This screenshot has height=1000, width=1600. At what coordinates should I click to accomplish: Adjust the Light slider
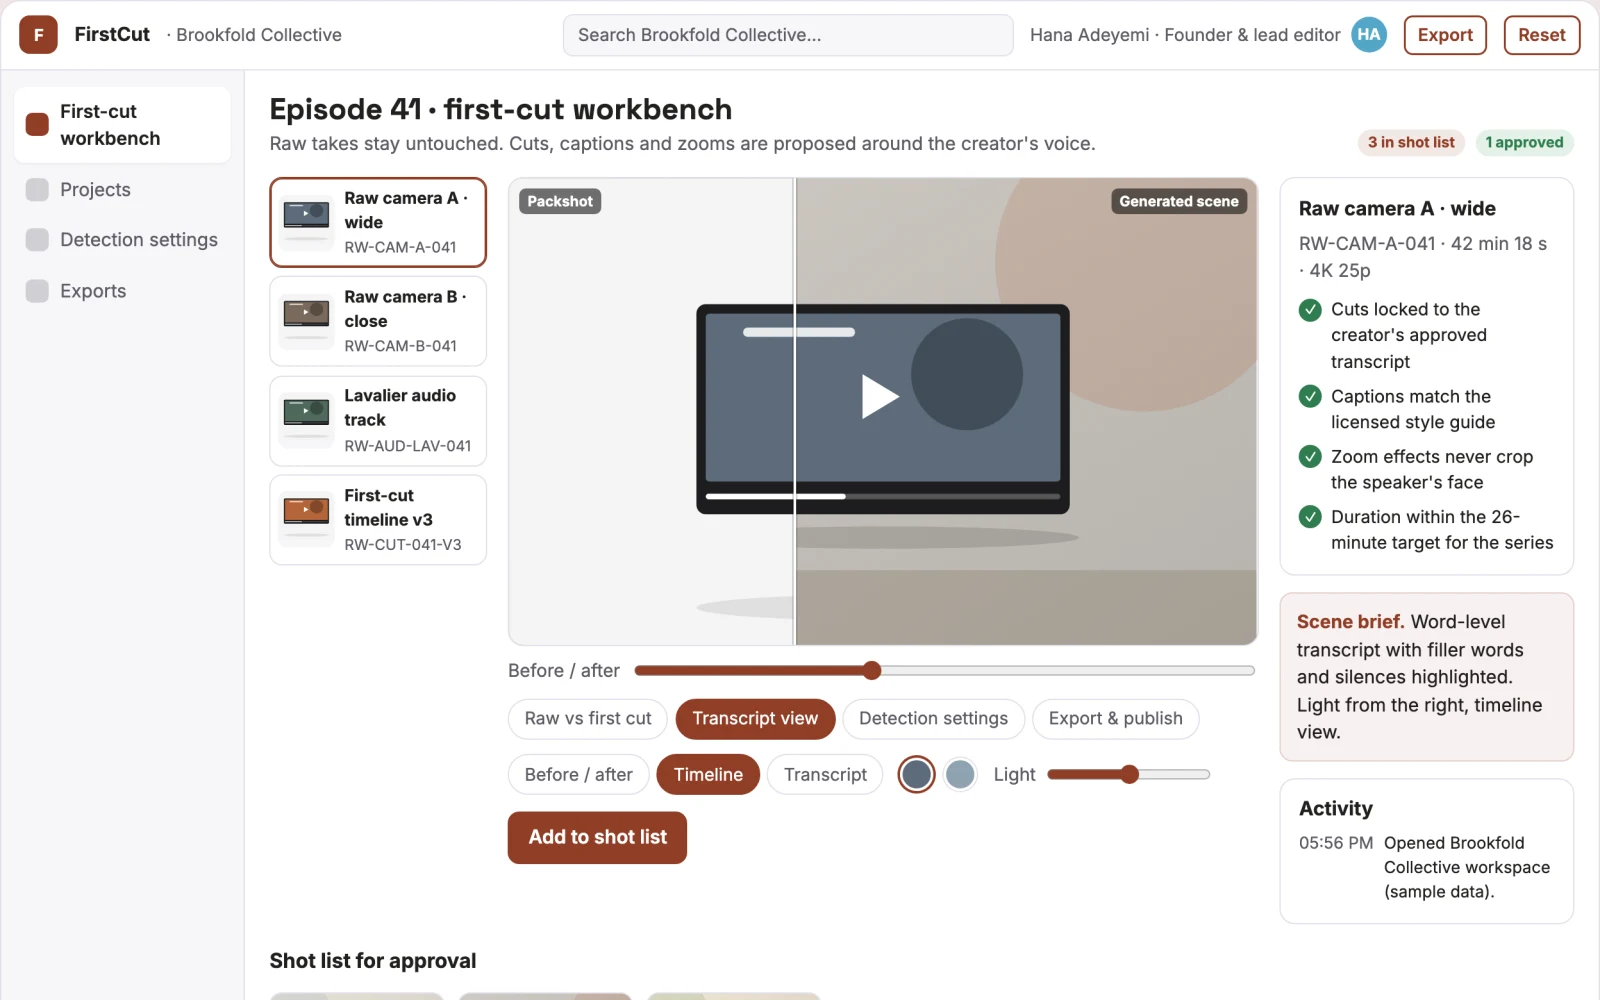1129,774
